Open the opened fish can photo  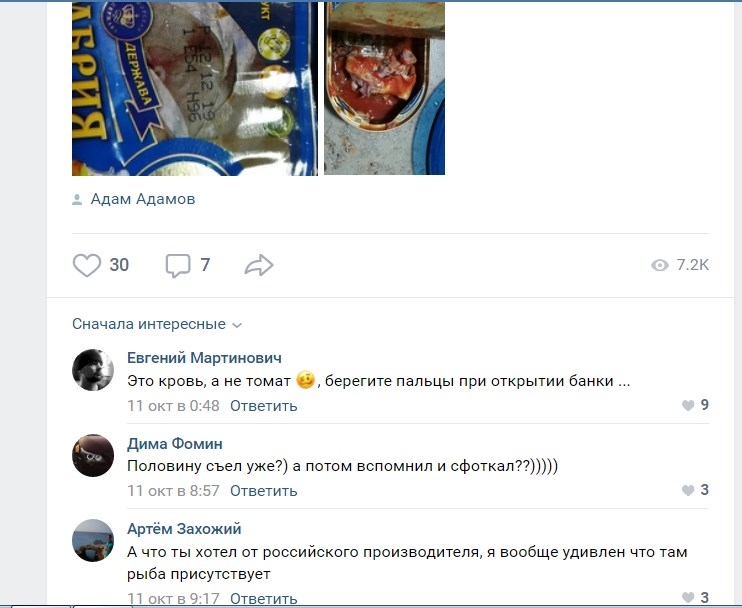pos(384,88)
